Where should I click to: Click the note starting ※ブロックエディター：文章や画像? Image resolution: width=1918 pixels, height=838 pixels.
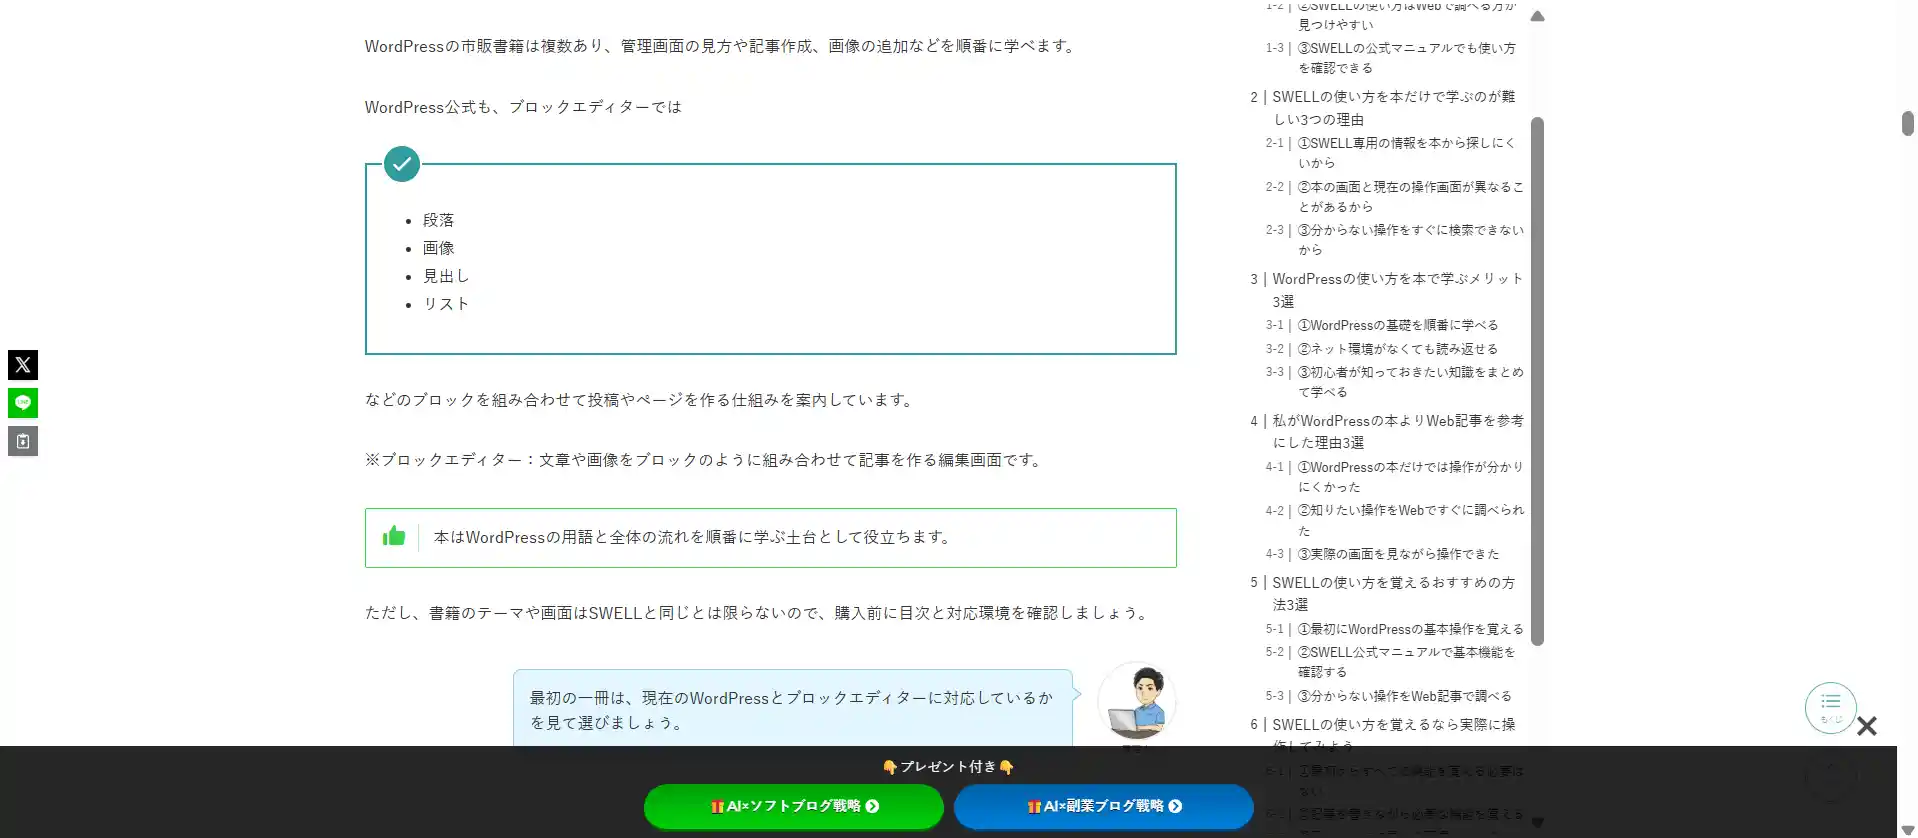705,460
